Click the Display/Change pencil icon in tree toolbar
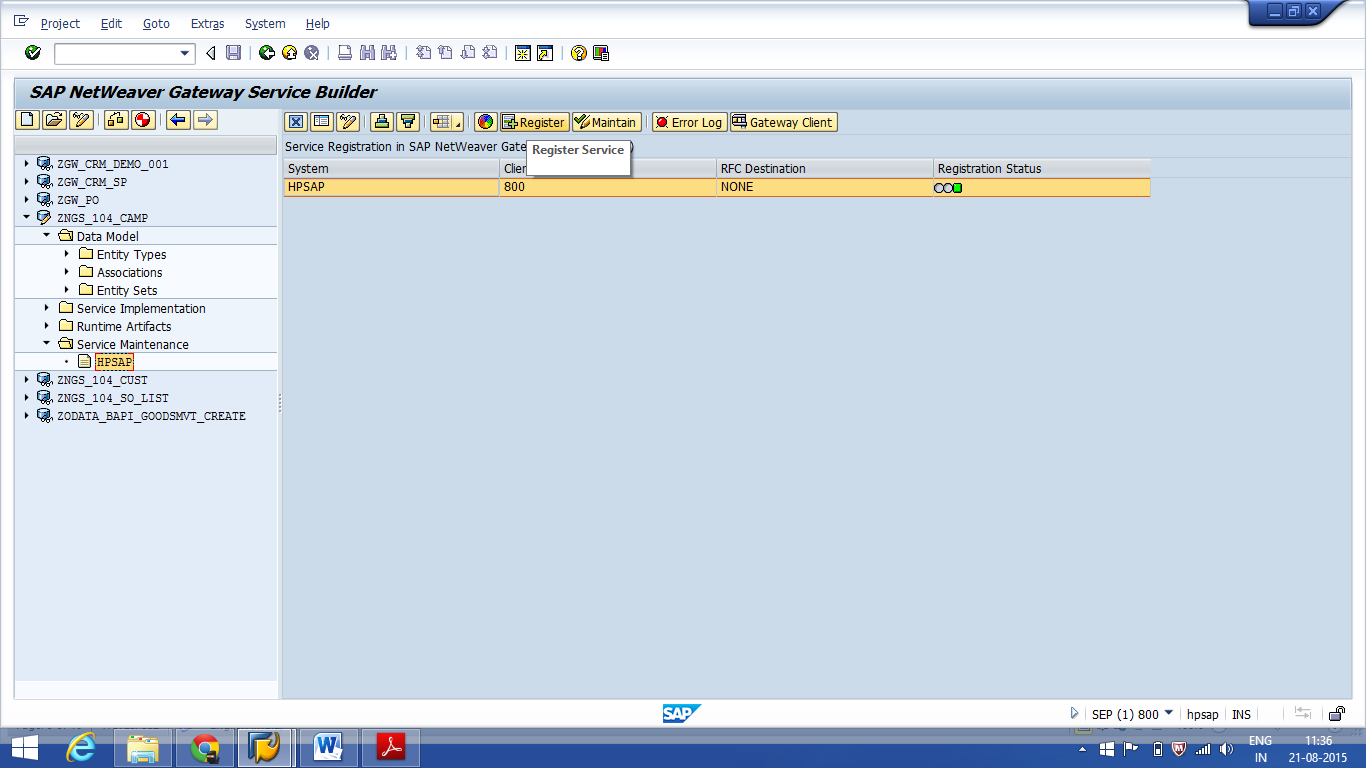 81,121
